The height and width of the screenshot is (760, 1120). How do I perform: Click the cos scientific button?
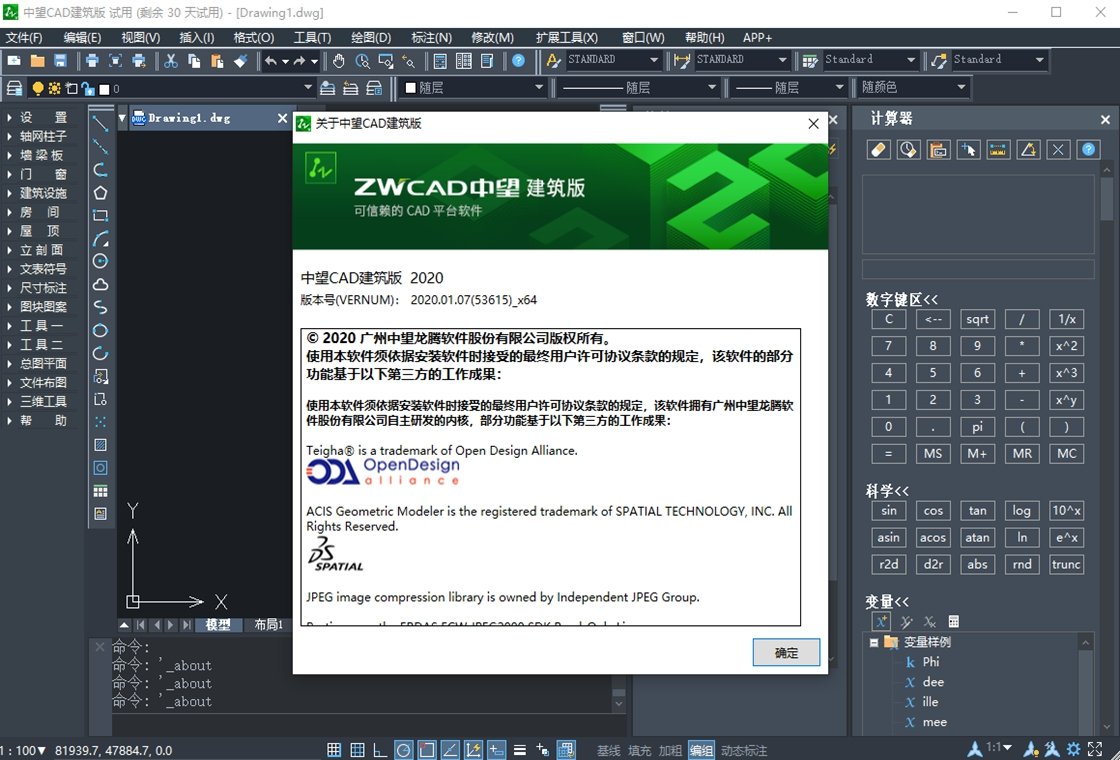[x=933, y=511]
